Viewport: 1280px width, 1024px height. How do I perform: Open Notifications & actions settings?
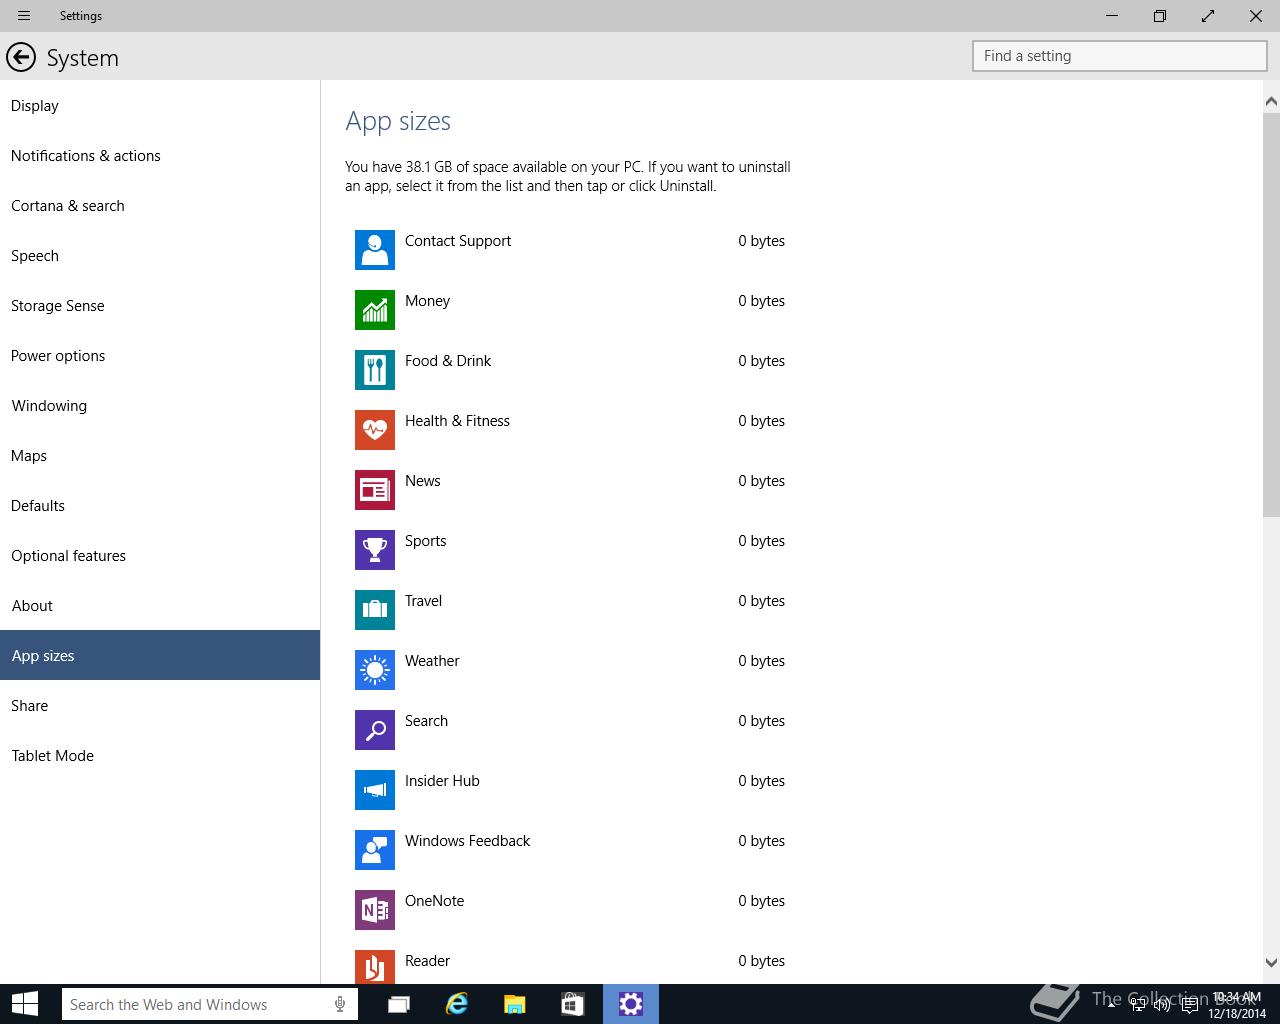coord(160,156)
